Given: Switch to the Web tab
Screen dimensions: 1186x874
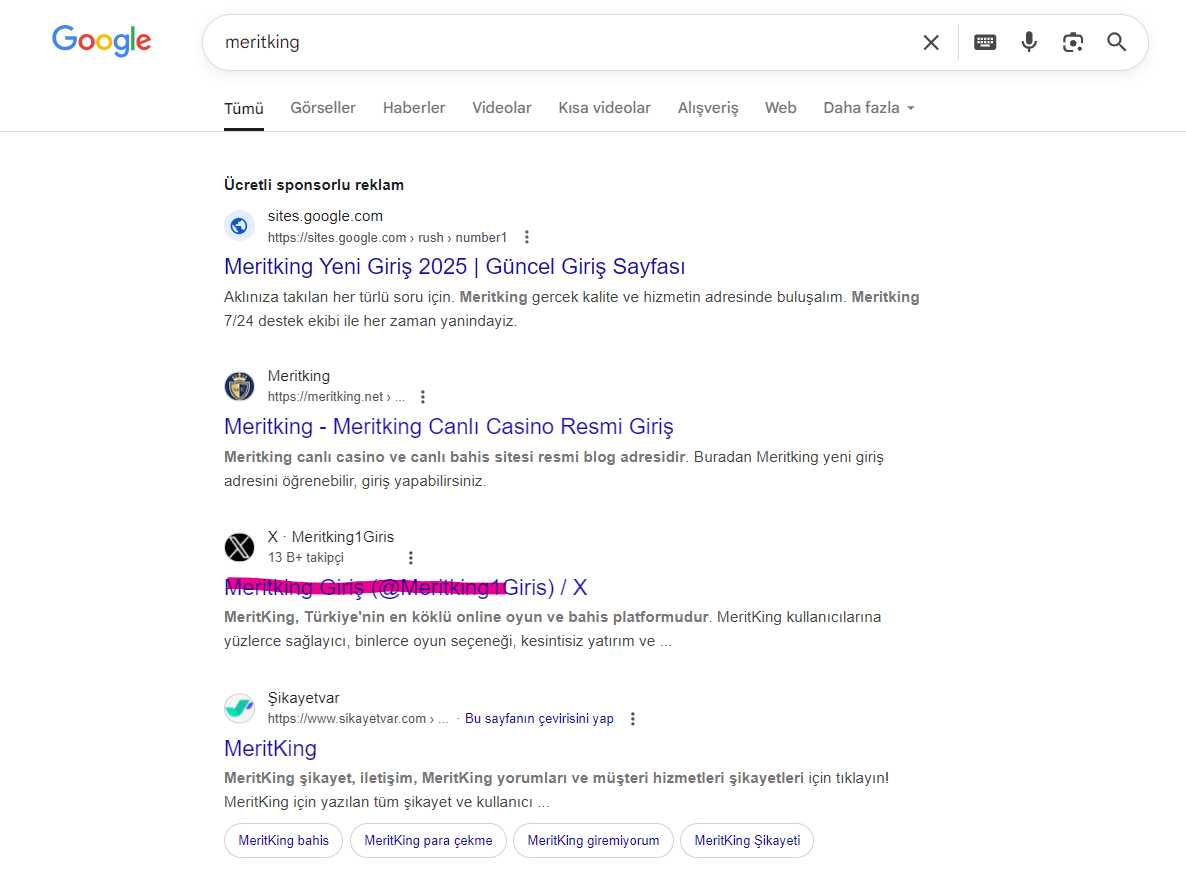Looking at the screenshot, I should tap(781, 107).
